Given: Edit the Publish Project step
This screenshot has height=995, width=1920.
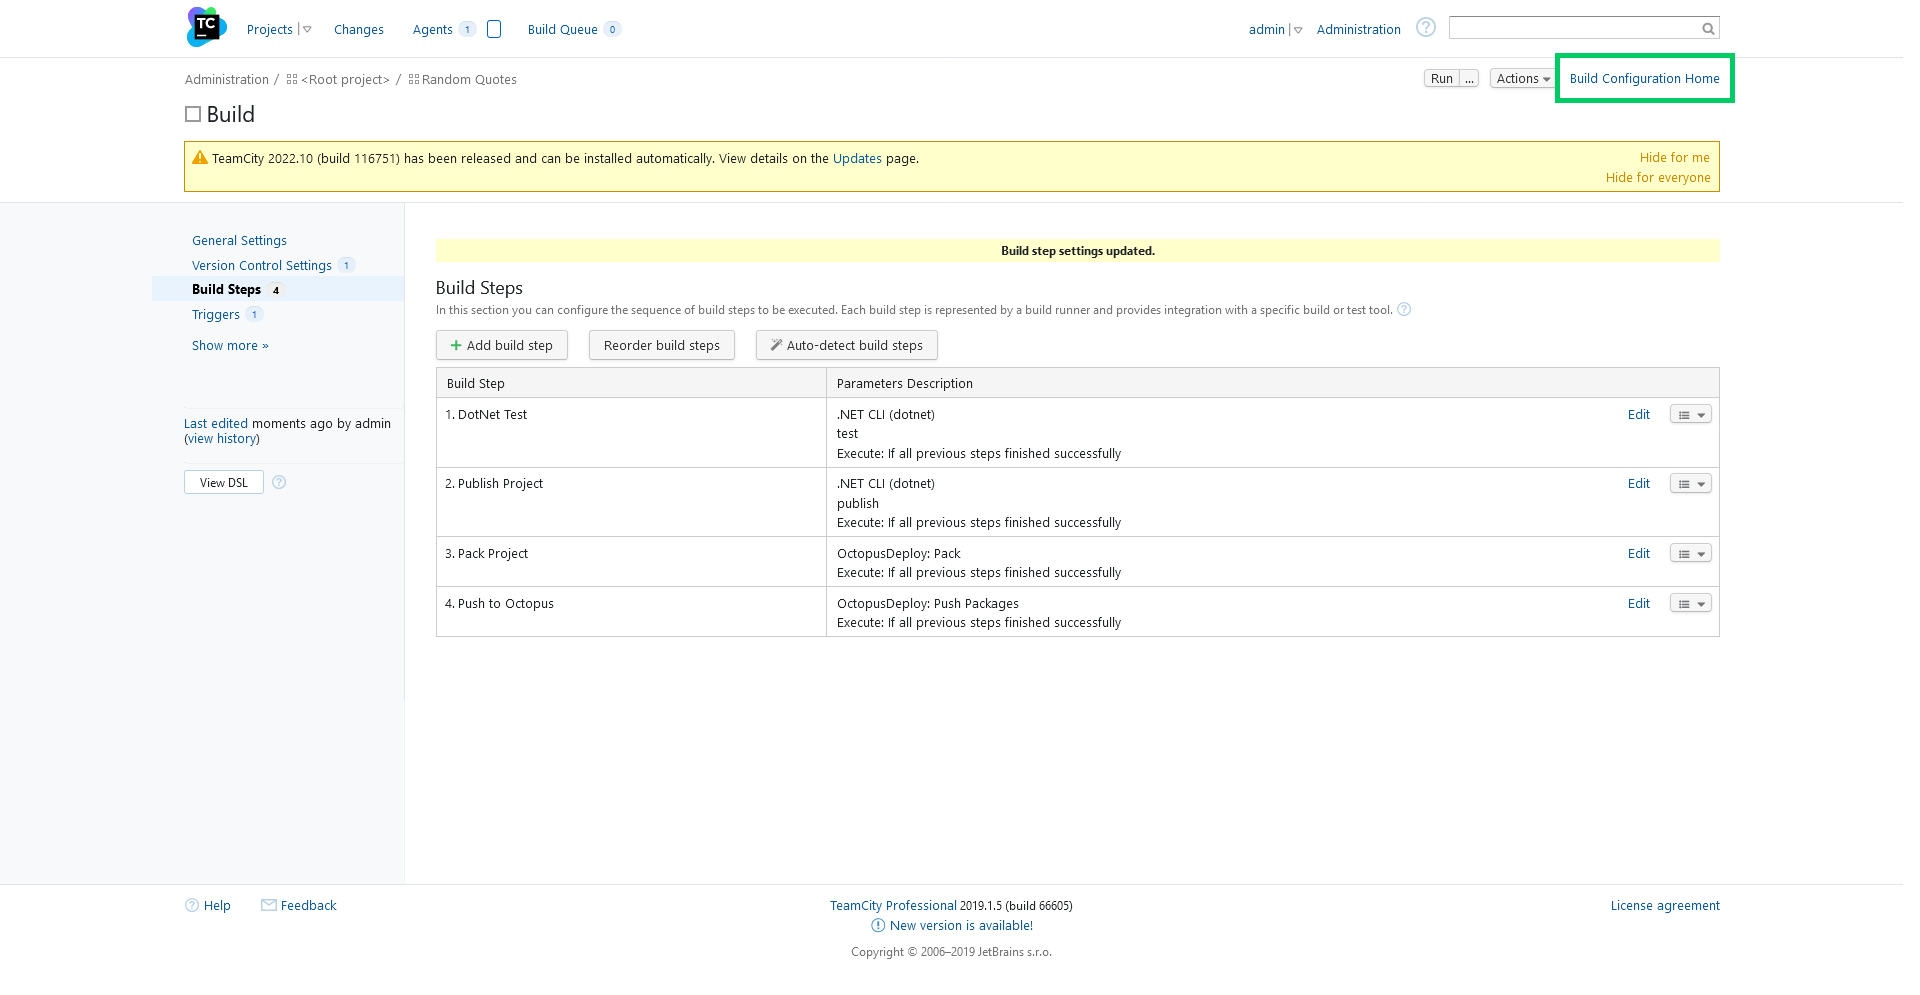Looking at the screenshot, I should [x=1638, y=484].
